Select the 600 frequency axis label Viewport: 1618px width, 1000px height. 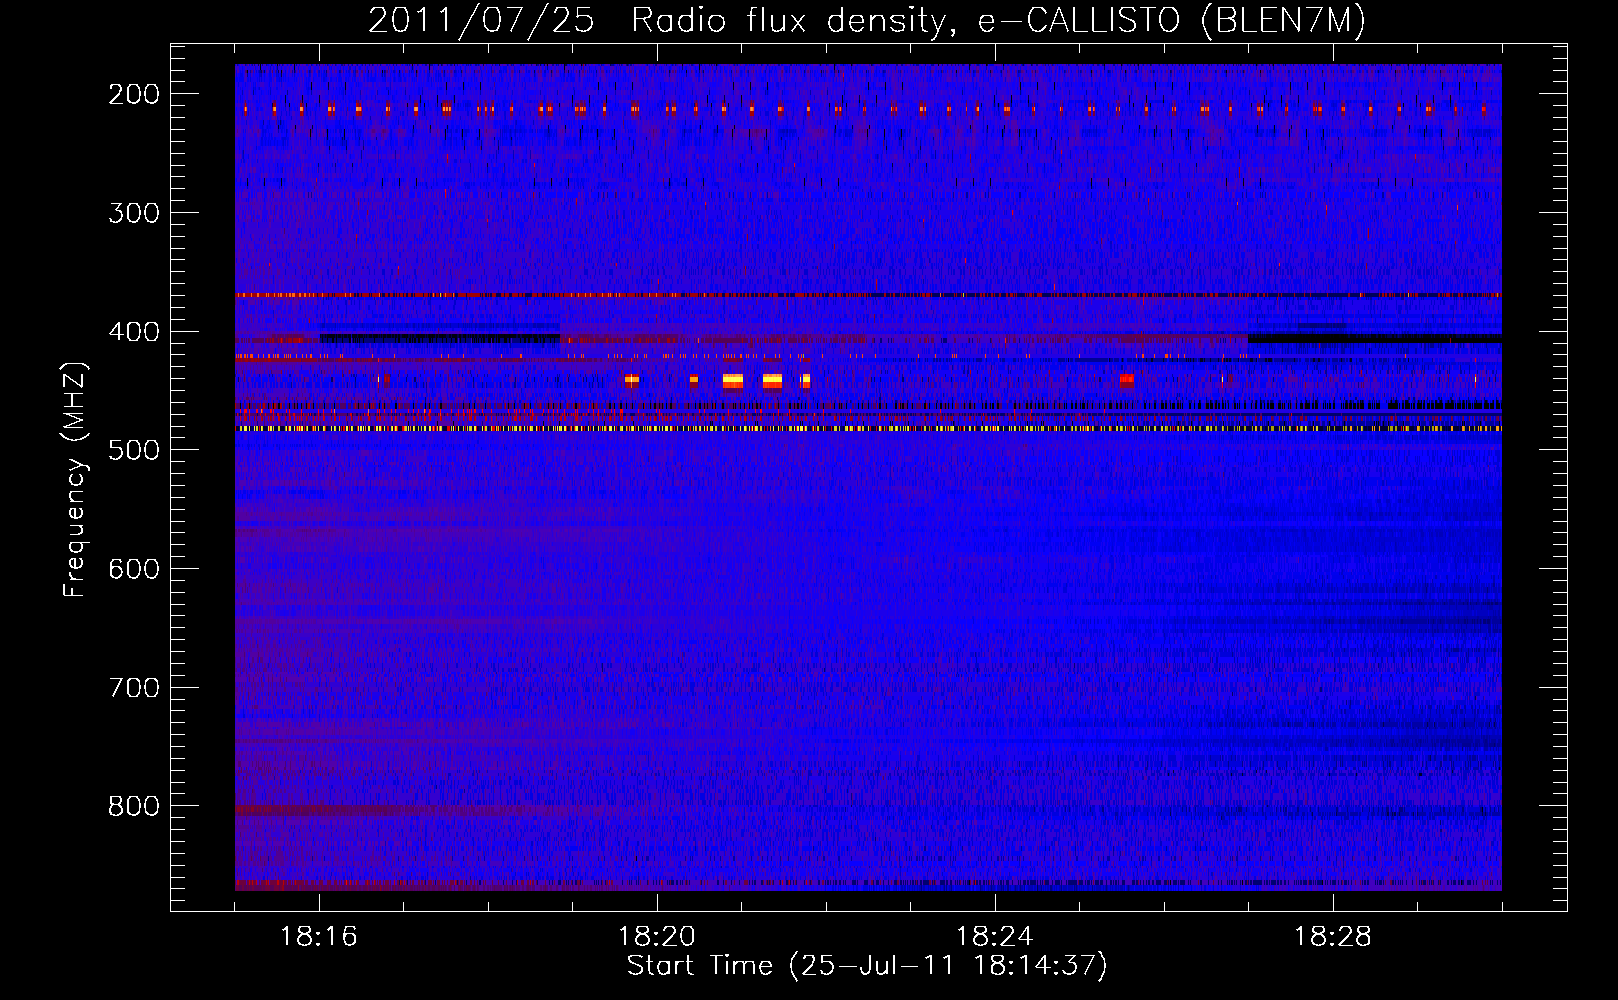(133, 569)
